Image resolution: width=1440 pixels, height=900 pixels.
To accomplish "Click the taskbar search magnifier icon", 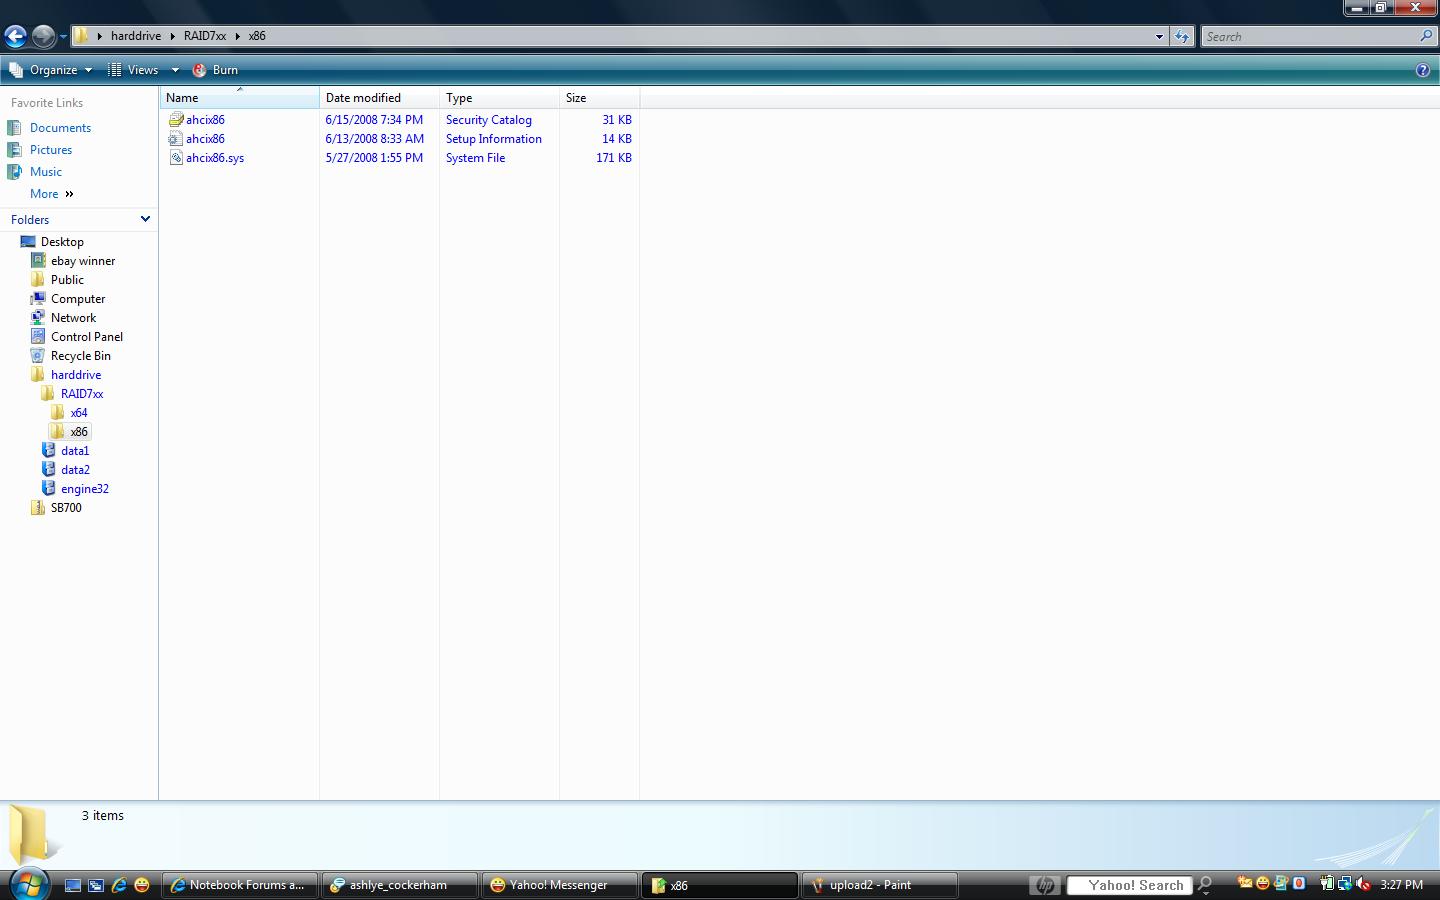I will (1205, 885).
